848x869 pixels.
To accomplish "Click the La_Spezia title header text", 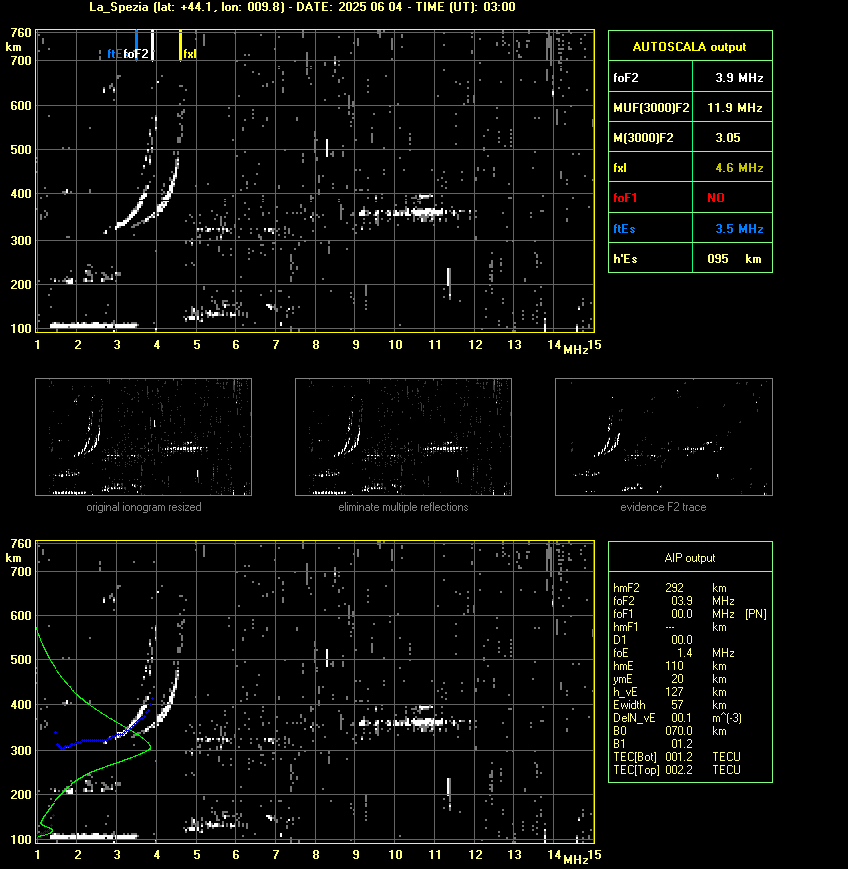I will pyautogui.click(x=303, y=7).
